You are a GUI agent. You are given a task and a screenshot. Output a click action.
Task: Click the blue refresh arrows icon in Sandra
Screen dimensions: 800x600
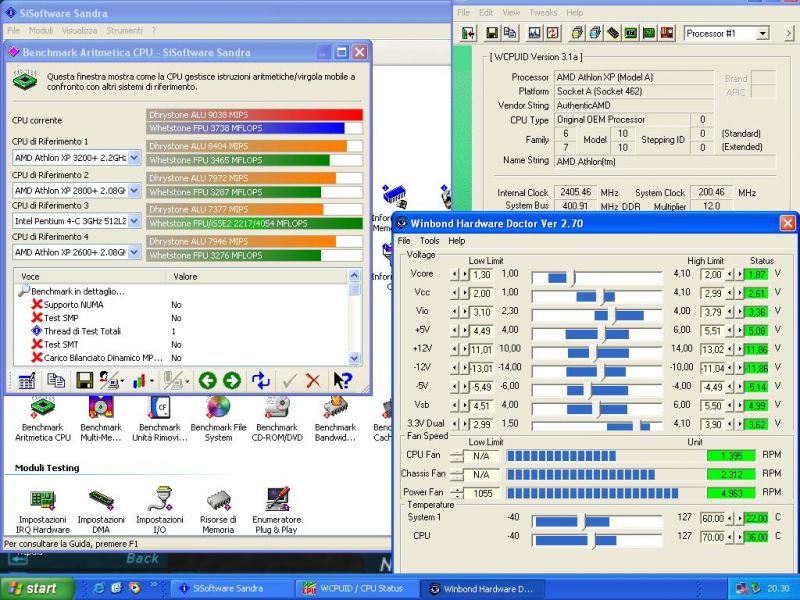(261, 381)
